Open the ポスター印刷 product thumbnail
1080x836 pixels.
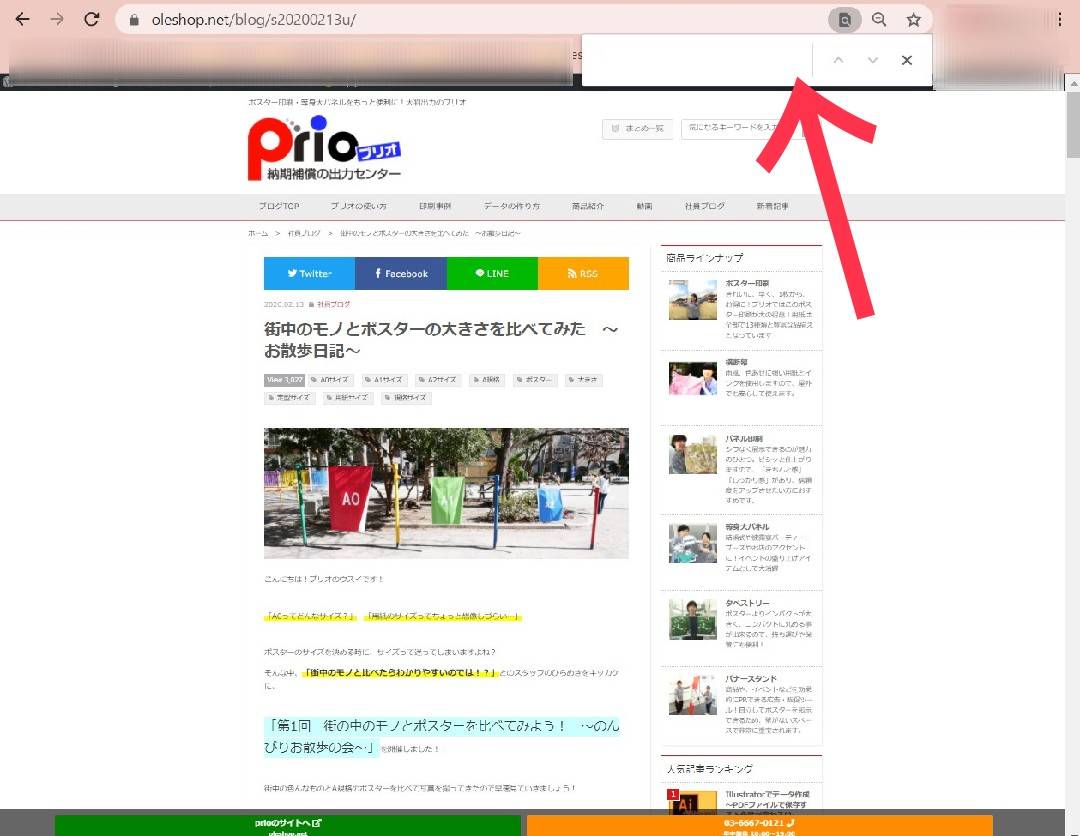693,300
